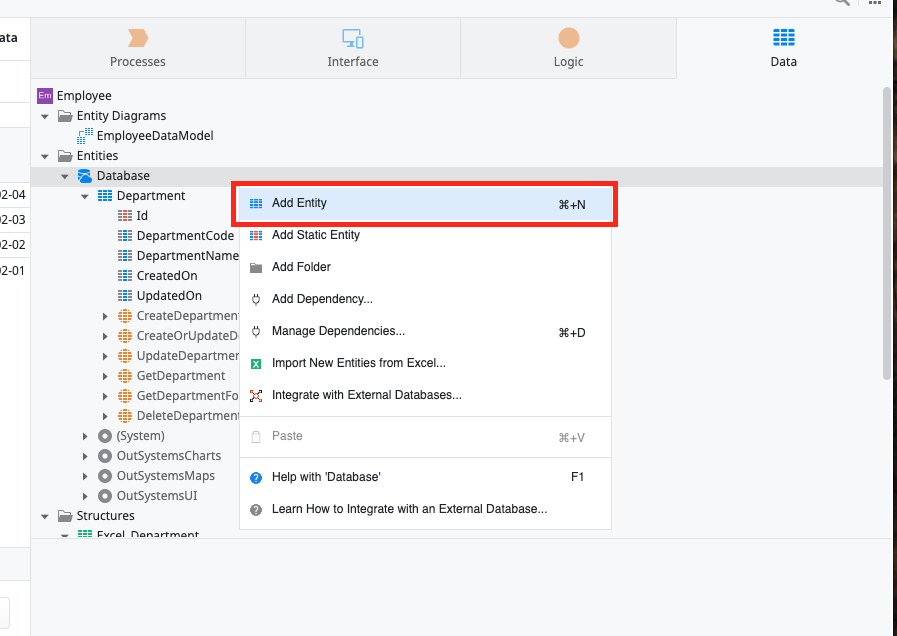Open the Logic tab
897x636 pixels.
[x=568, y=48]
